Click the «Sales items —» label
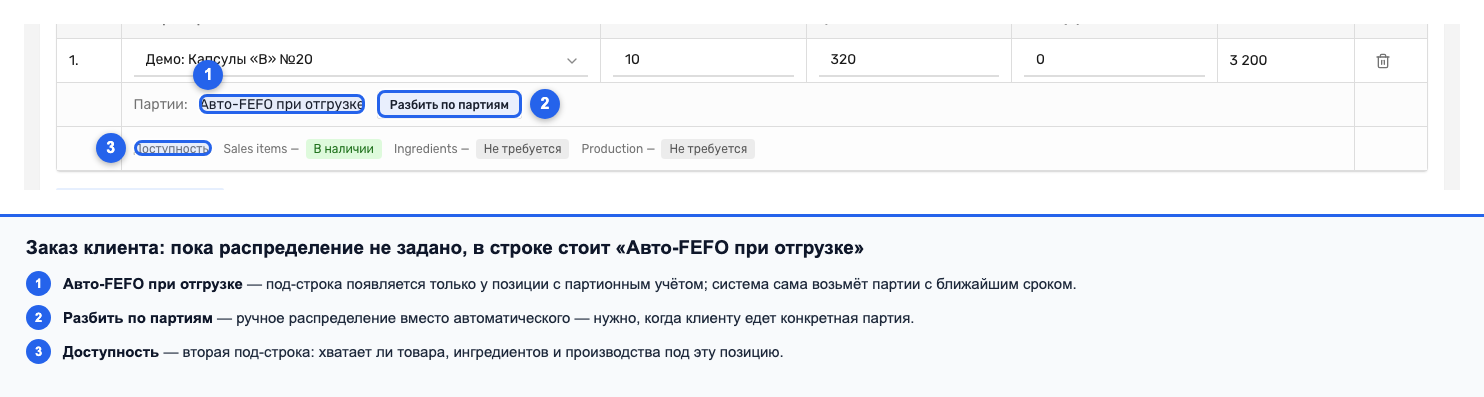Screen dimensions: 1484x397 click(261, 149)
